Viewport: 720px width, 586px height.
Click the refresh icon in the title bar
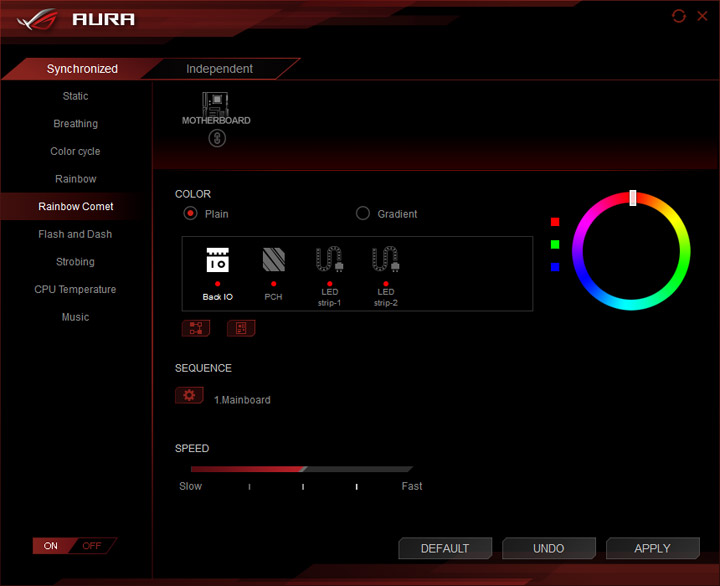679,16
